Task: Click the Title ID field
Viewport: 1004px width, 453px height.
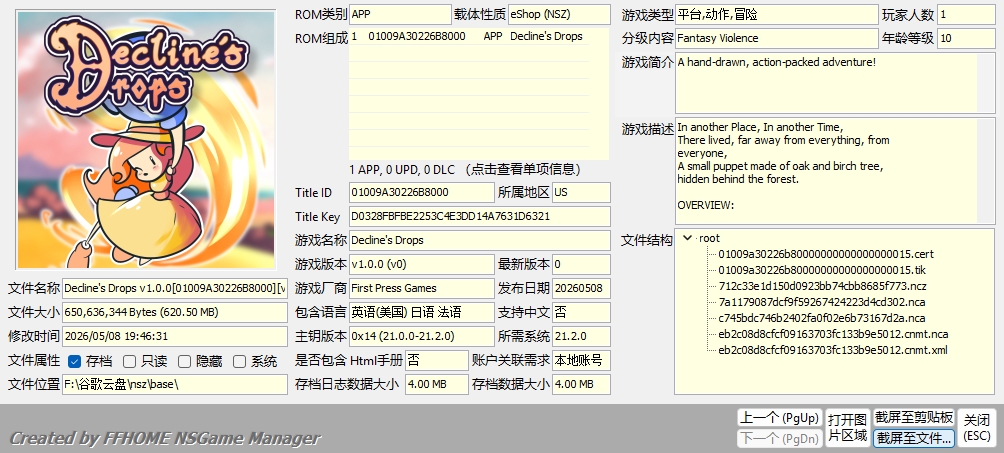Action: tap(421, 192)
